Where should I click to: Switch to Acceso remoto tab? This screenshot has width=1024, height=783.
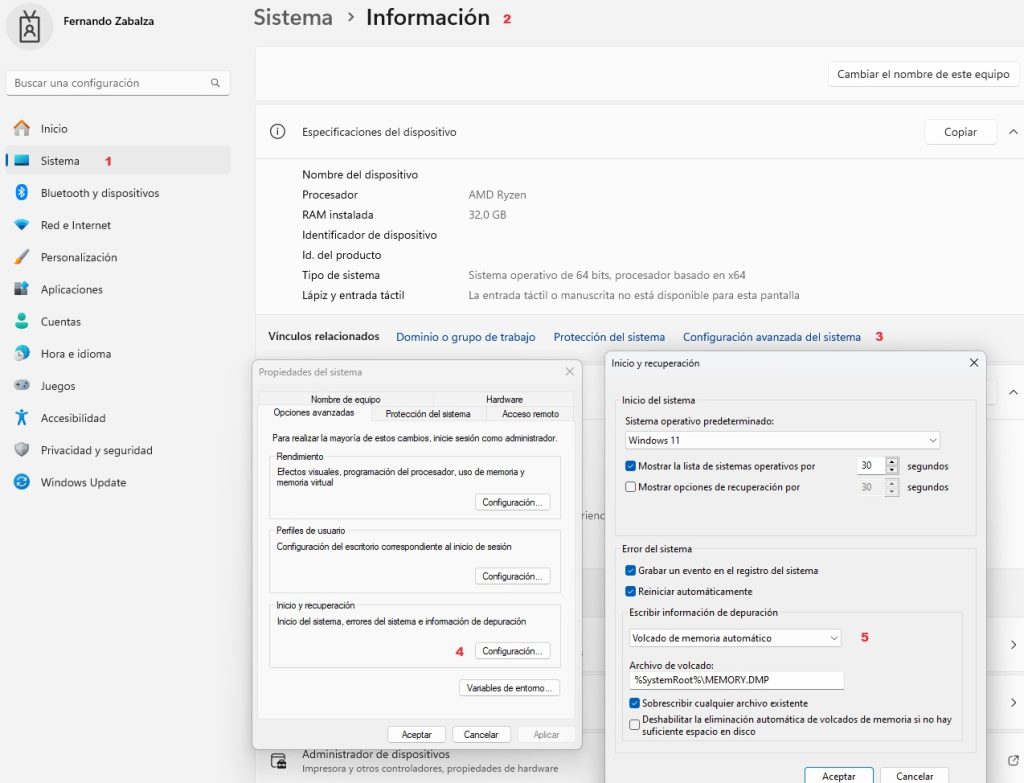click(530, 414)
